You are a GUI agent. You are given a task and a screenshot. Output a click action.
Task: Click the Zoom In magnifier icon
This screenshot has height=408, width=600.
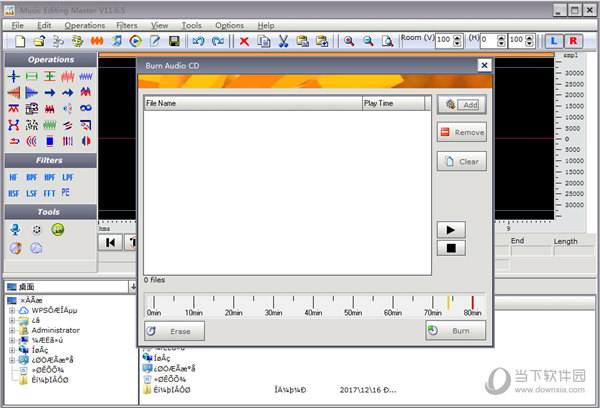click(349, 41)
